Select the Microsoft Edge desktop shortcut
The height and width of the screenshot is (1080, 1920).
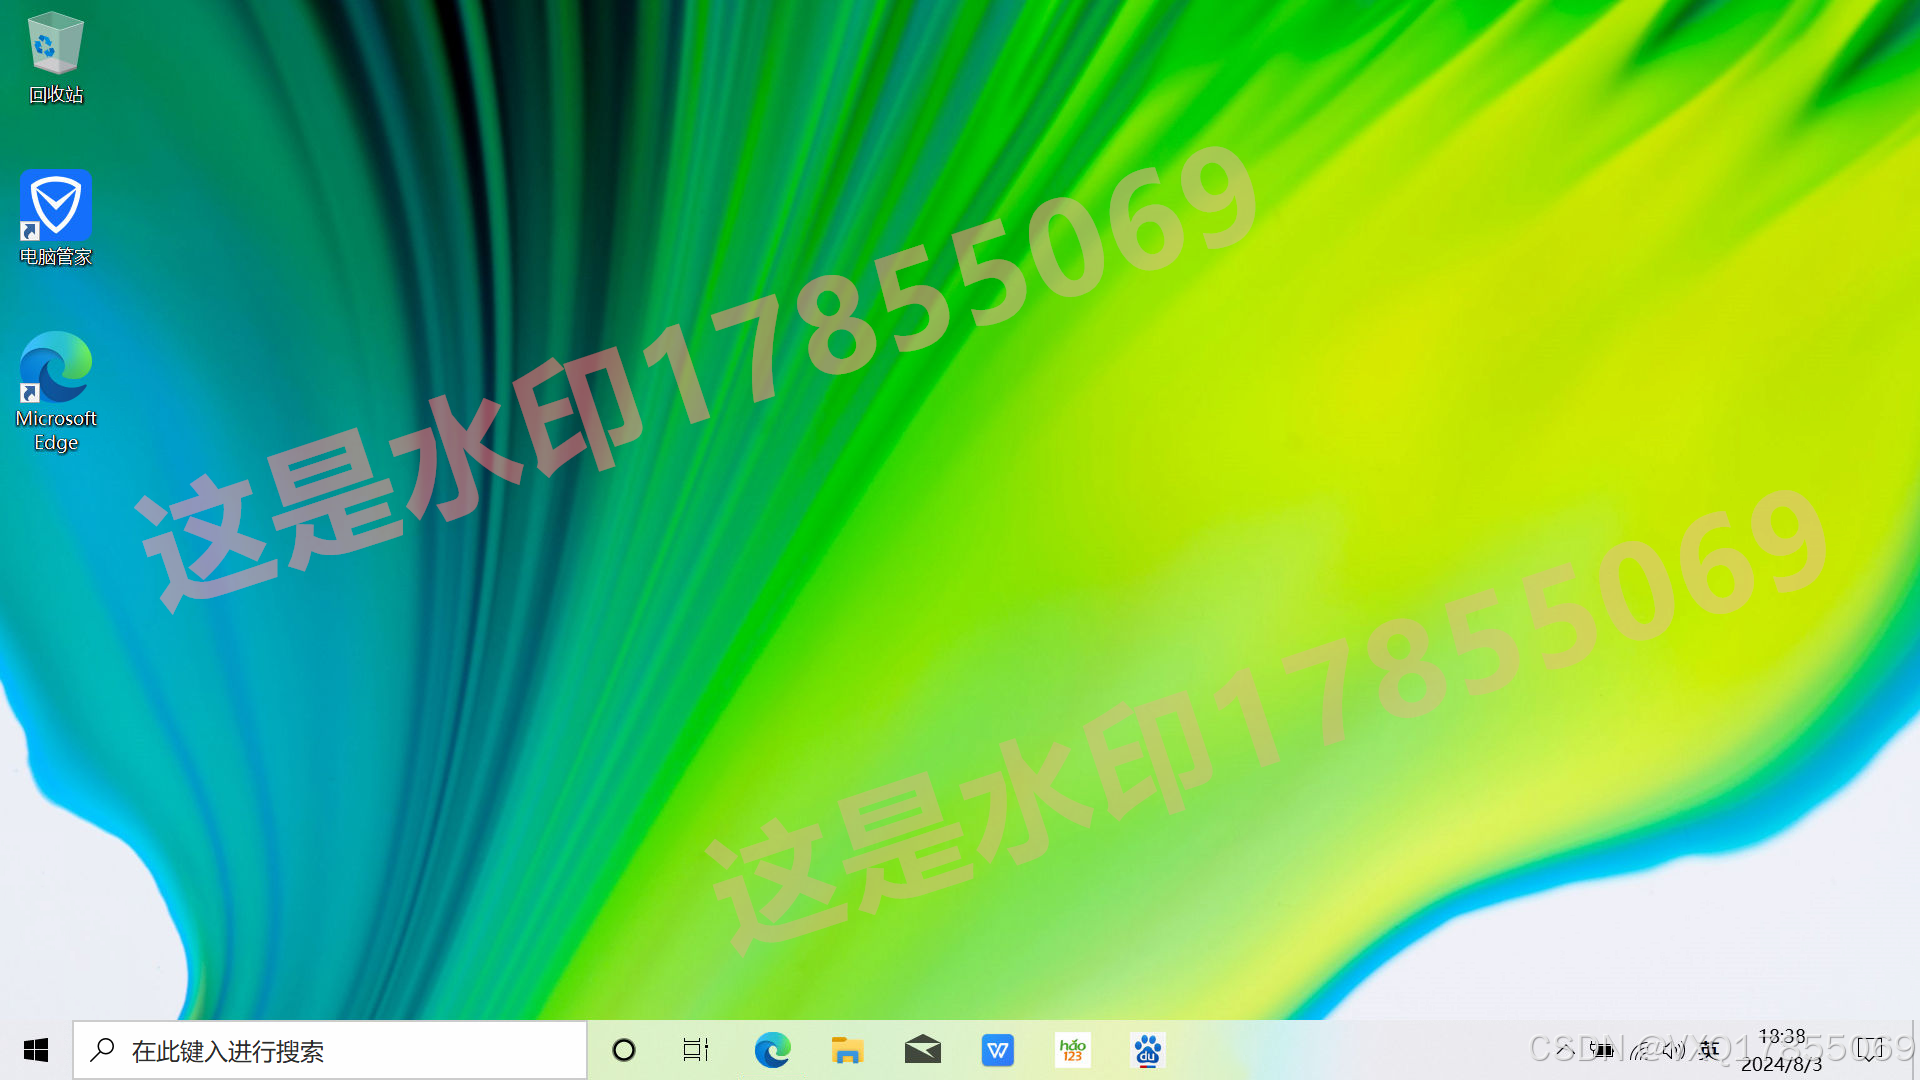click(x=56, y=392)
